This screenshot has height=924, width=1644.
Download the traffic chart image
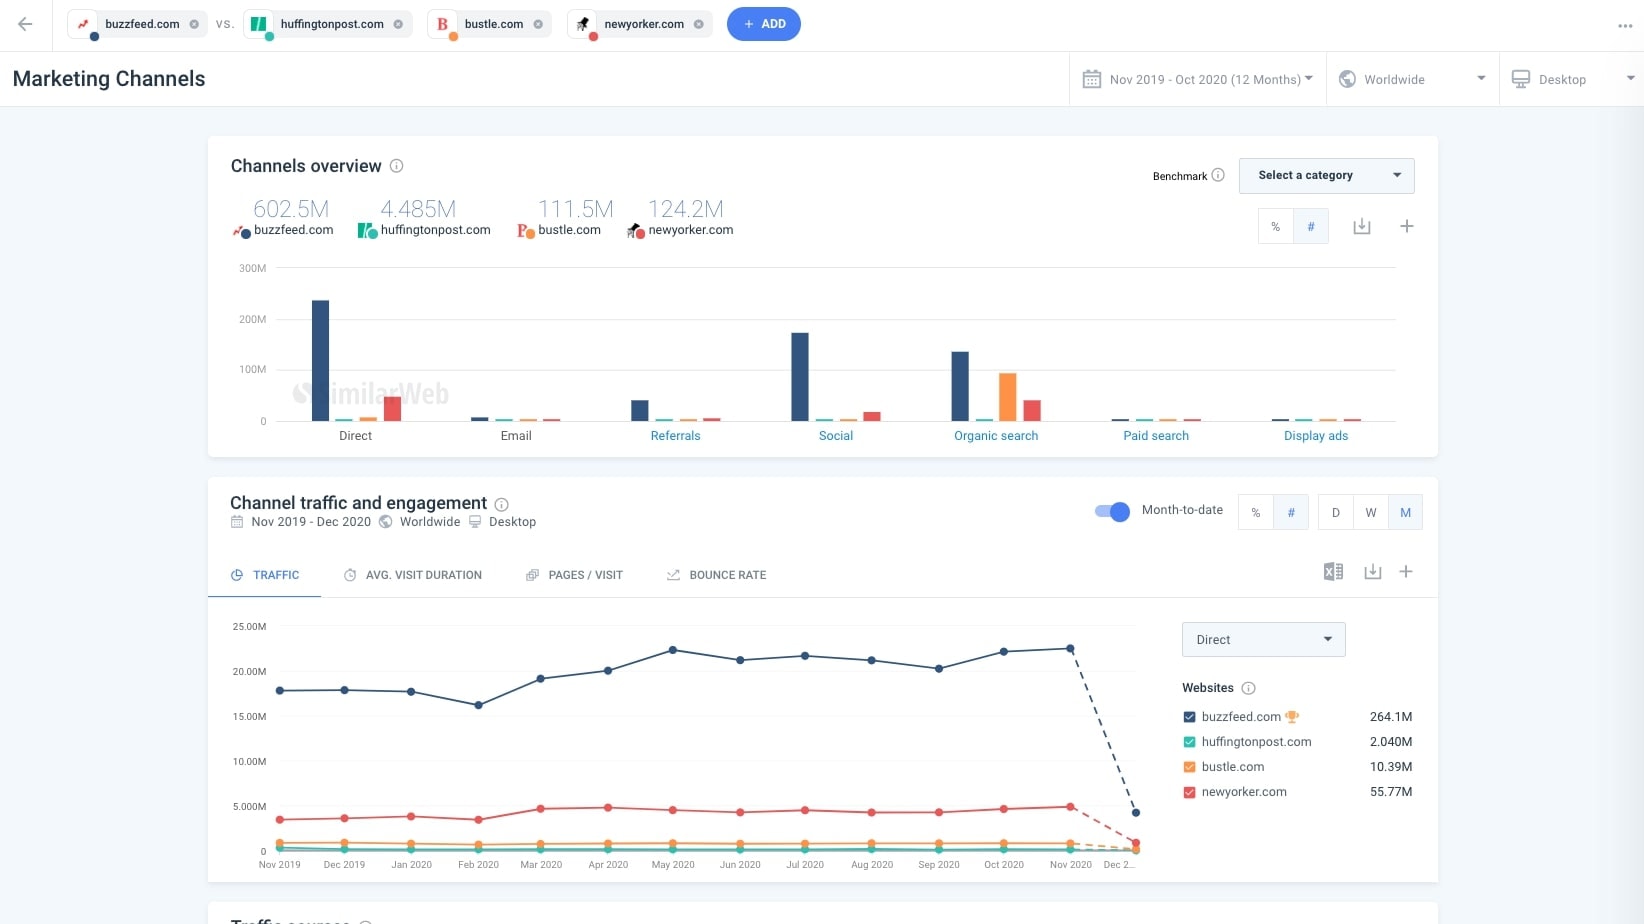[1373, 572]
